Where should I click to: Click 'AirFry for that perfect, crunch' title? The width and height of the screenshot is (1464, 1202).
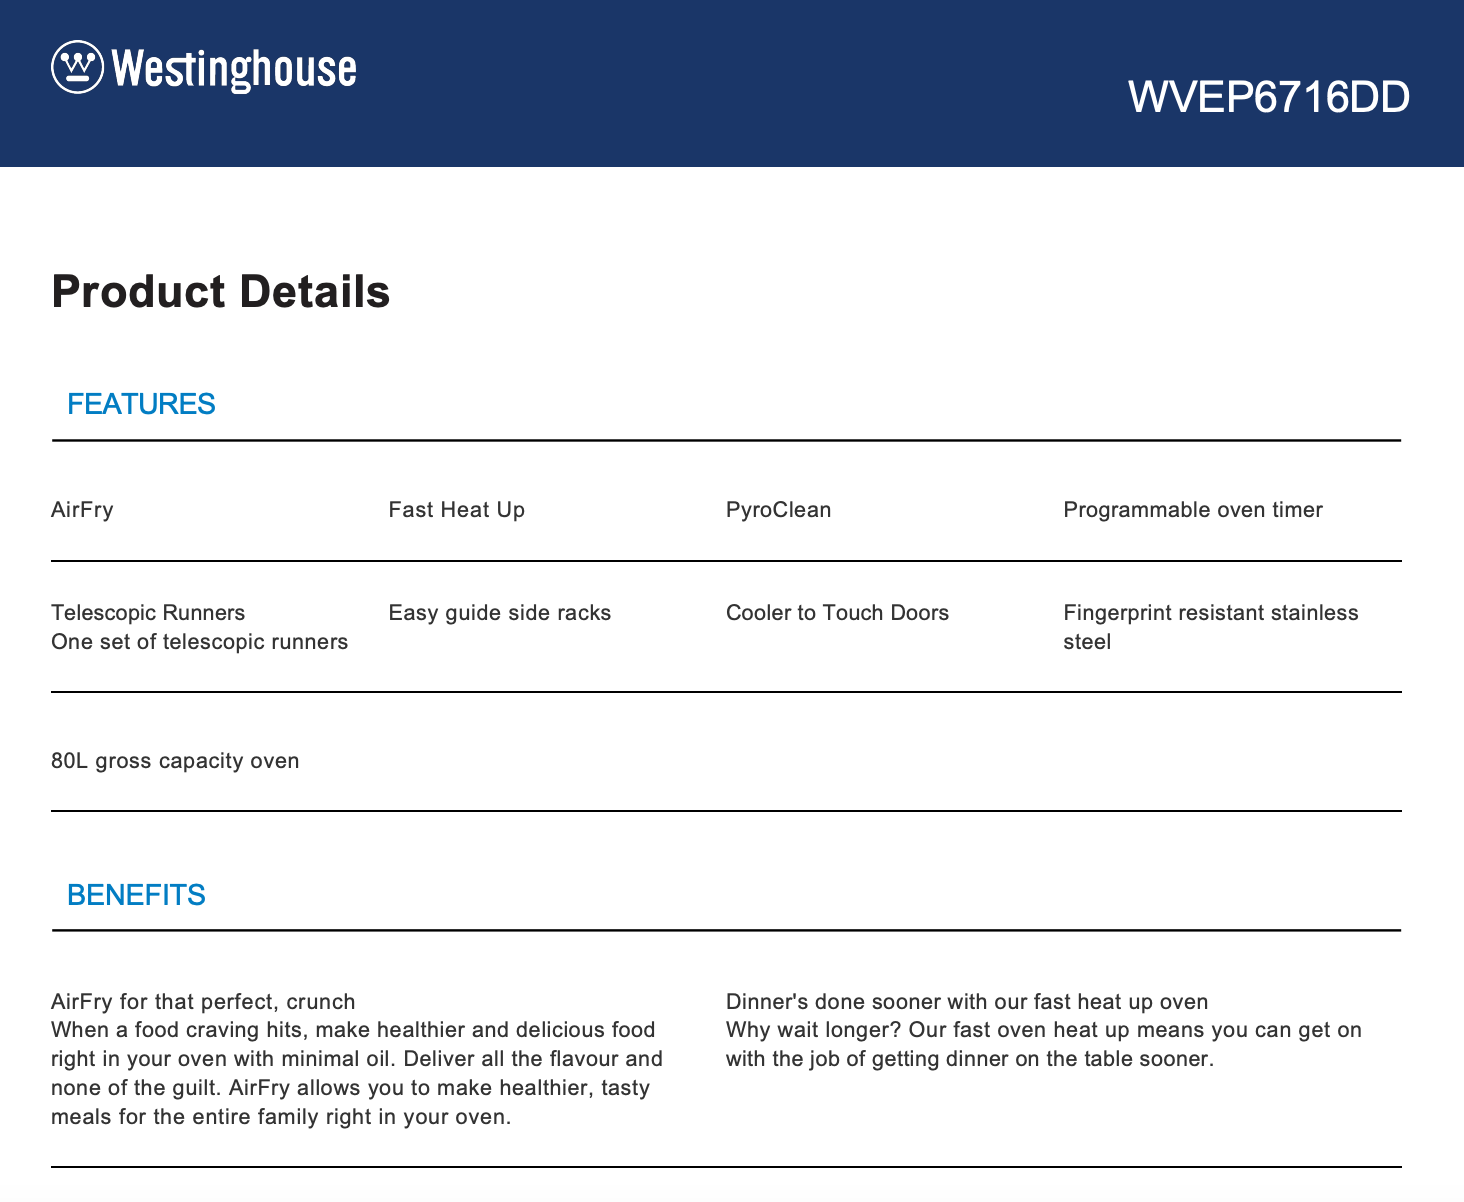point(203,1002)
